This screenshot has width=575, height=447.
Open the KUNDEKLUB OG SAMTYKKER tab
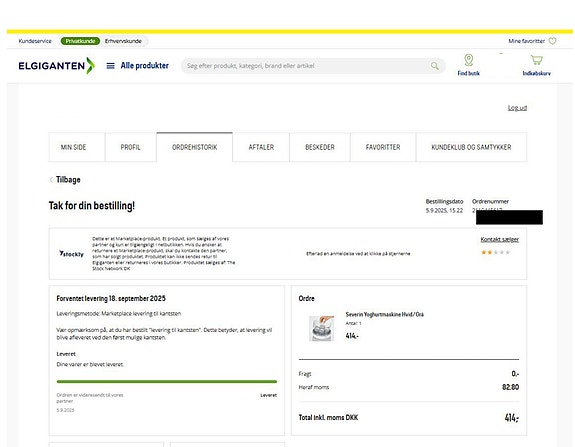pos(471,147)
